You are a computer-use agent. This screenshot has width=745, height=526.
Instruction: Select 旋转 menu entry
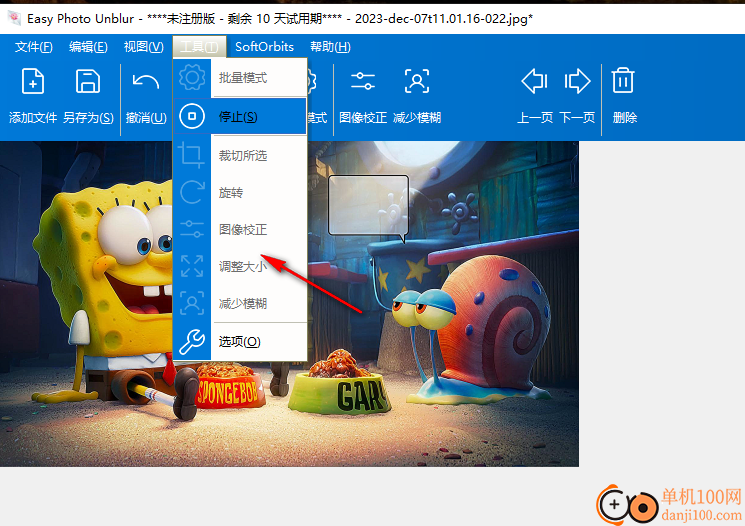[240, 192]
